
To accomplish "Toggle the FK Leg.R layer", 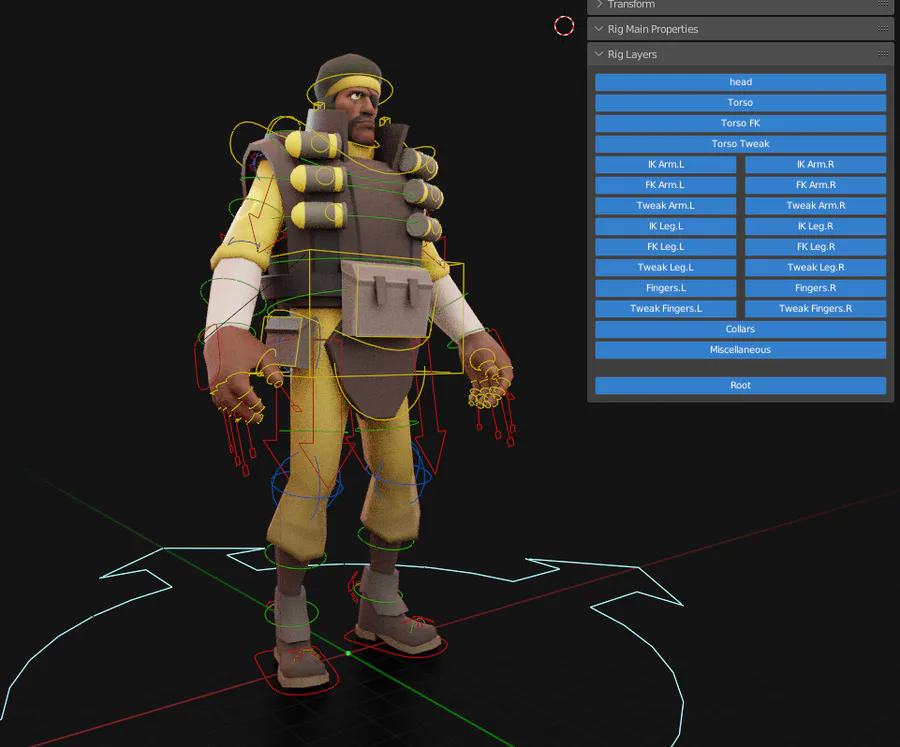I will coord(816,247).
